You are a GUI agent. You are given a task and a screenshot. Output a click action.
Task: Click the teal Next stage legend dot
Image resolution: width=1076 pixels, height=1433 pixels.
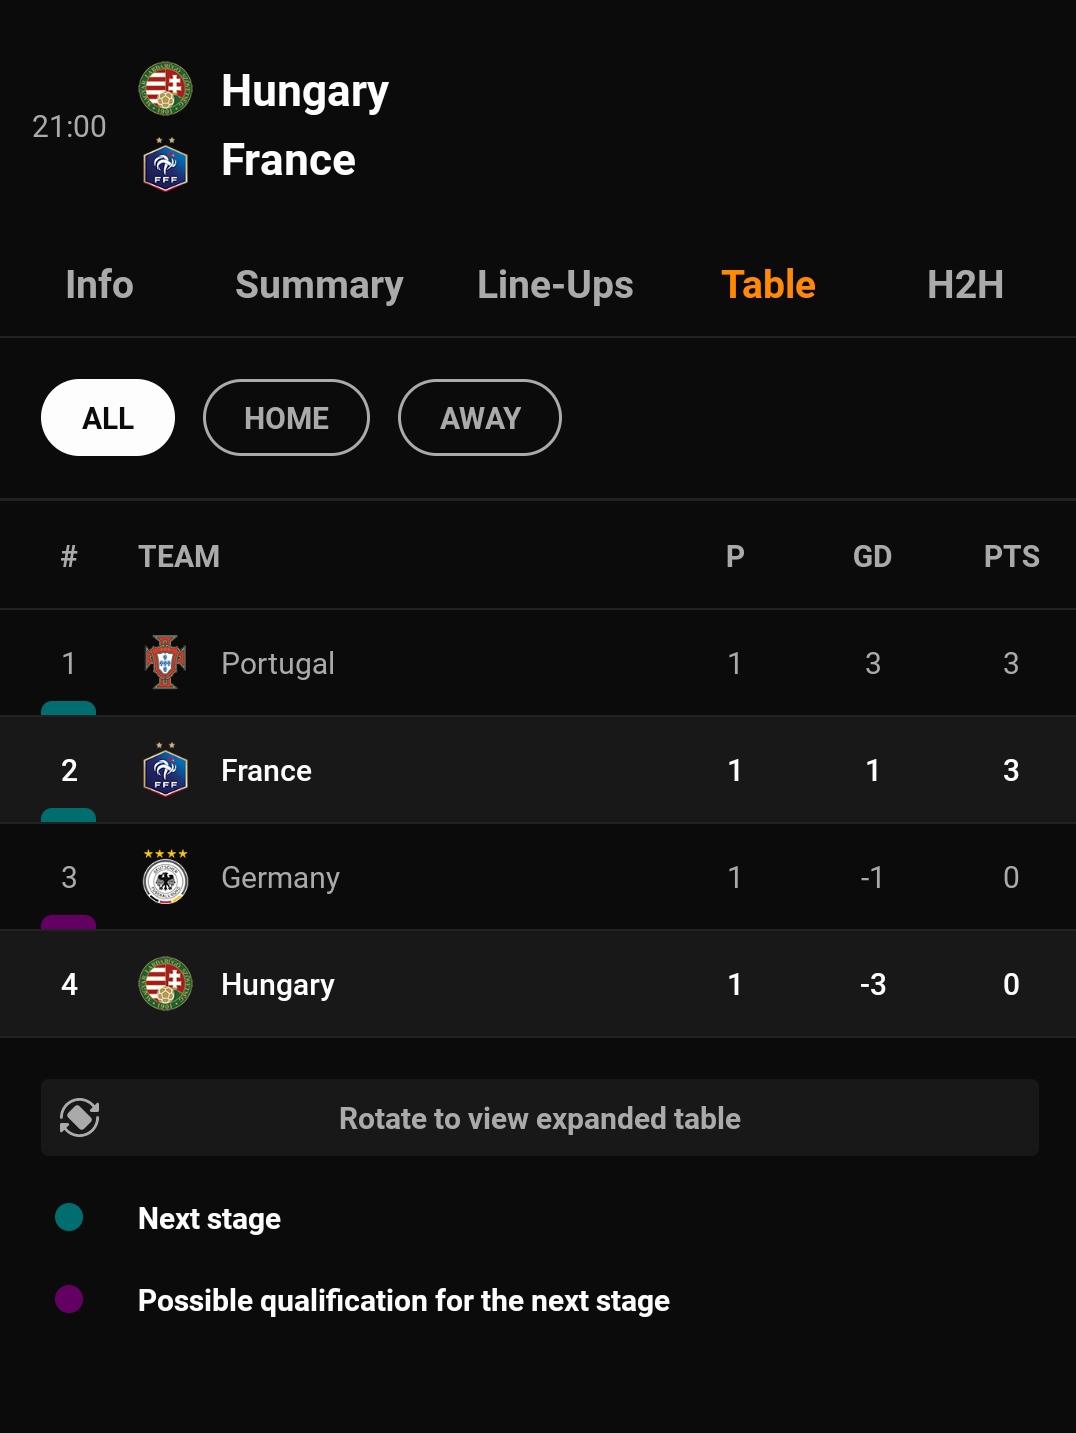tap(69, 1217)
